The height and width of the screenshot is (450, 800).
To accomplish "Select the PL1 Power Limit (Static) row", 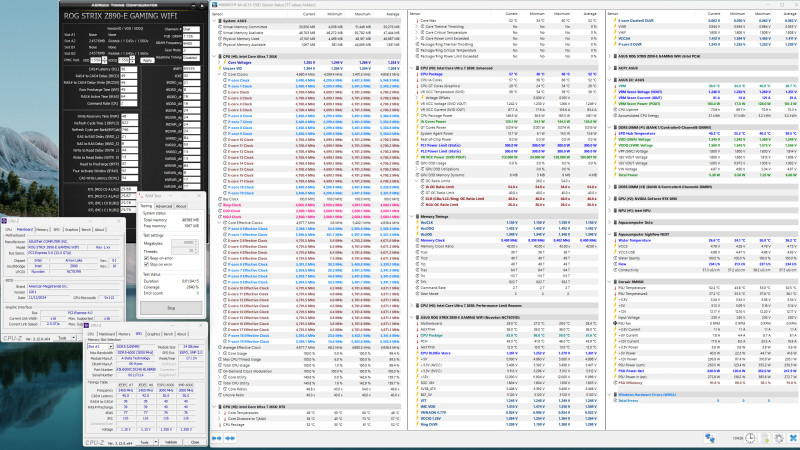I will [x=507, y=145].
